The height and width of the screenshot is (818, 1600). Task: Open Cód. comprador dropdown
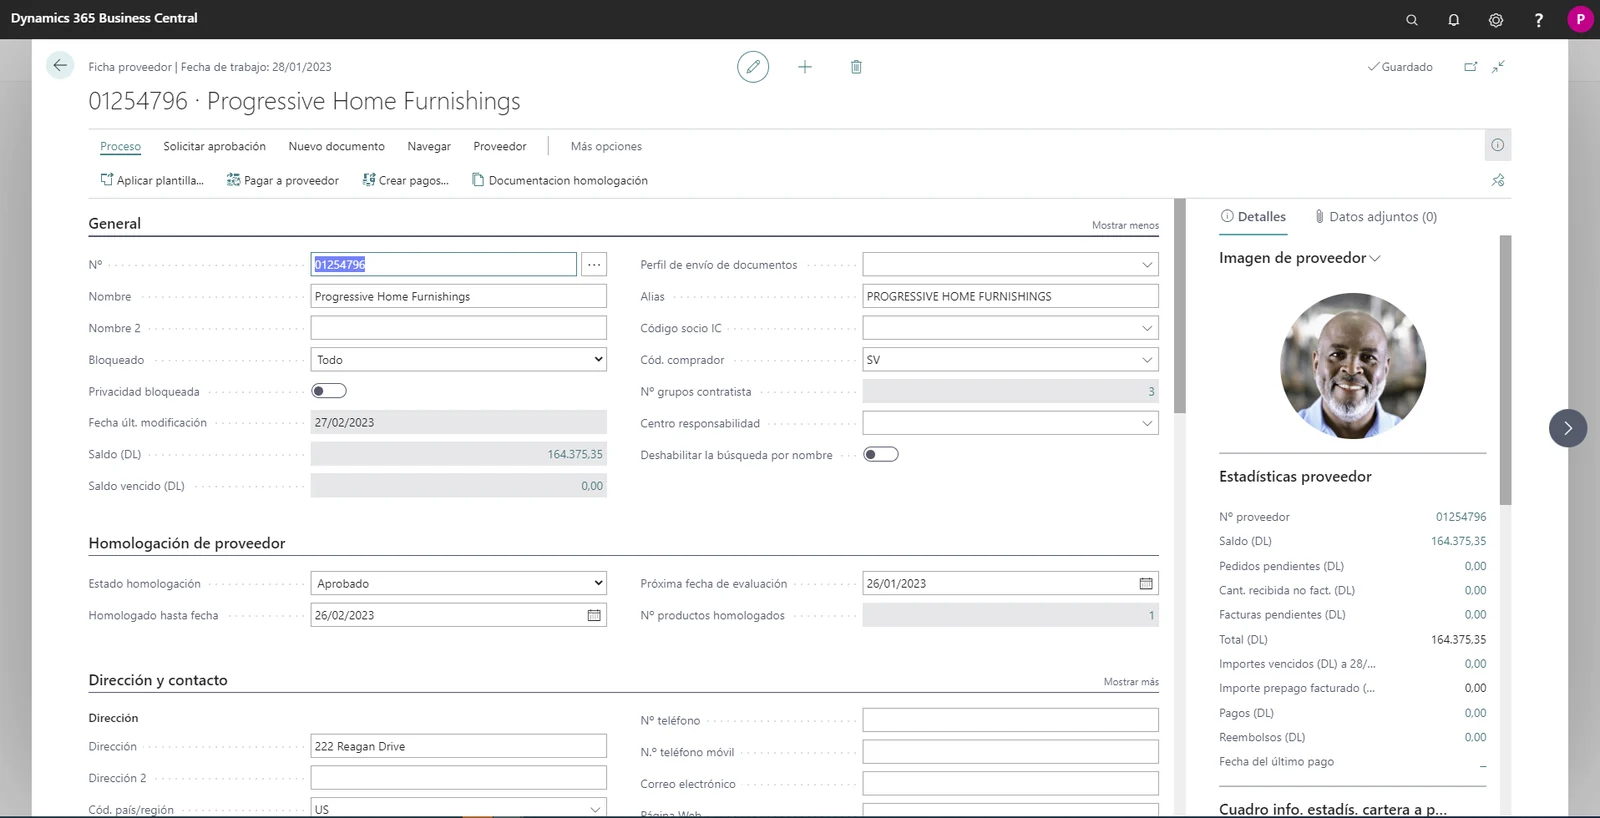pyautogui.click(x=1146, y=360)
